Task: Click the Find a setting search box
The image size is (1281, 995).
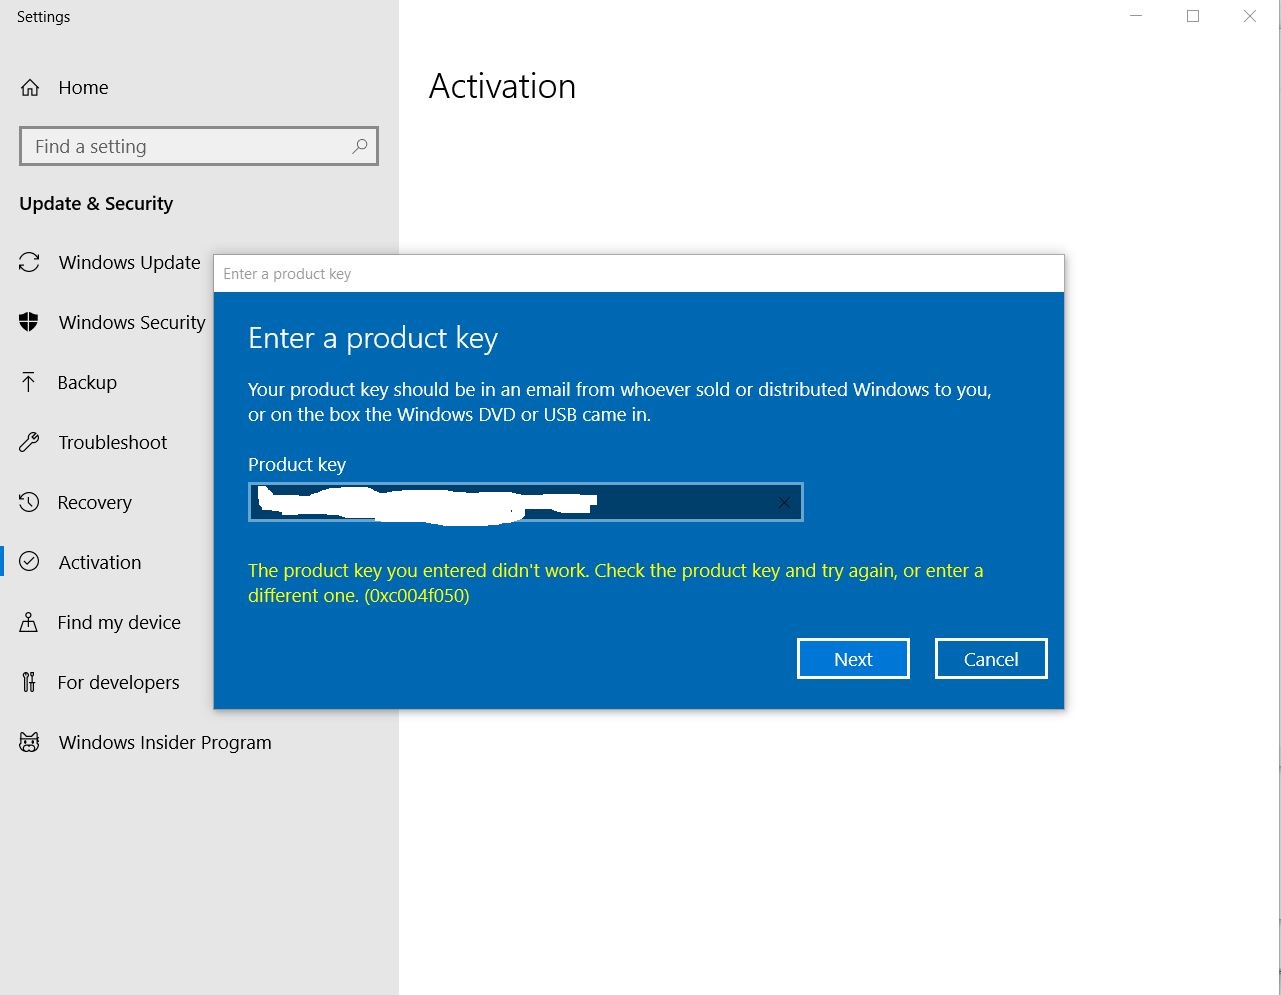Action: point(199,146)
